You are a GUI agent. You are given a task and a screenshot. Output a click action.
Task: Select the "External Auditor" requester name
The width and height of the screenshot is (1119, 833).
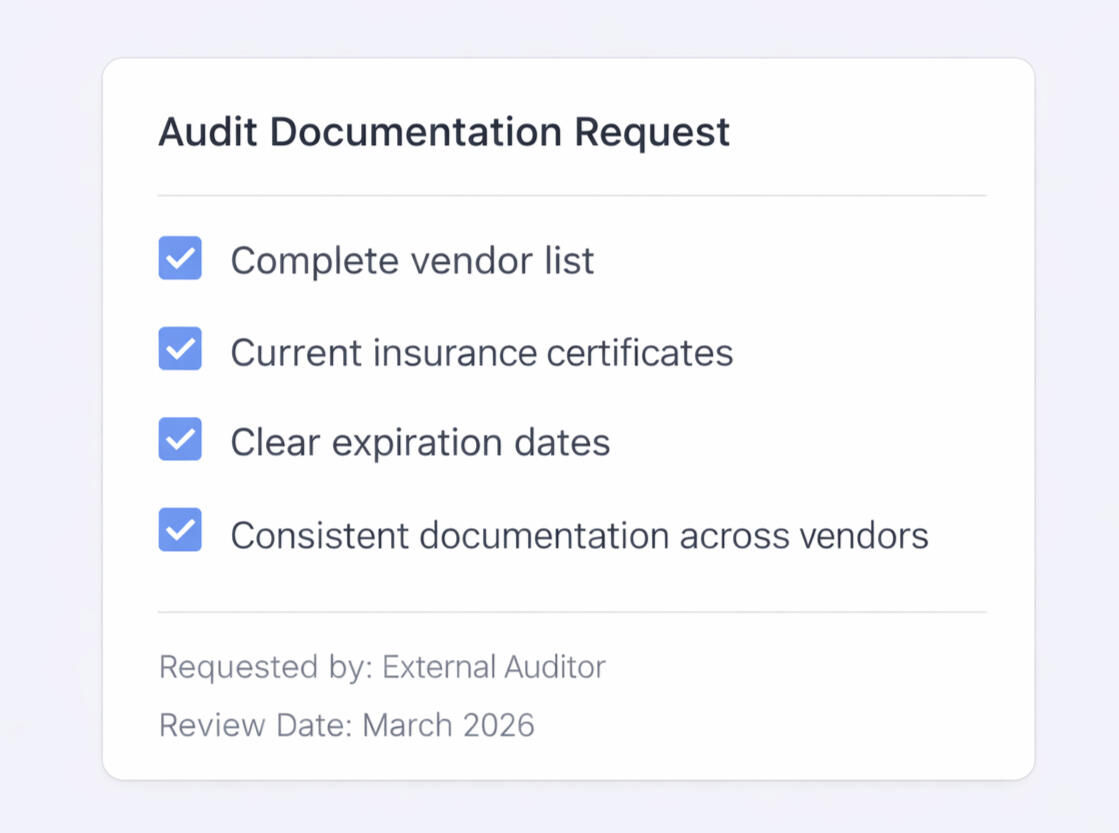[494, 667]
